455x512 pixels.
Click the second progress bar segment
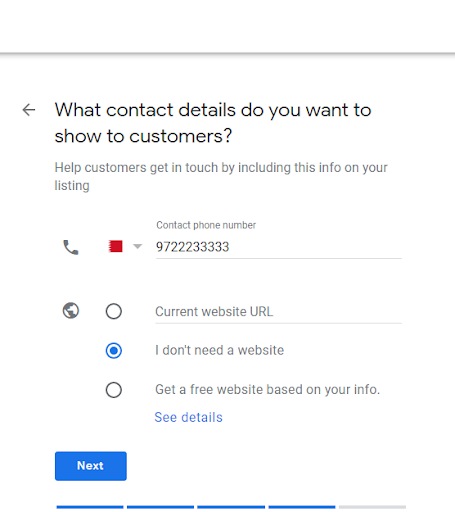(x=160, y=507)
